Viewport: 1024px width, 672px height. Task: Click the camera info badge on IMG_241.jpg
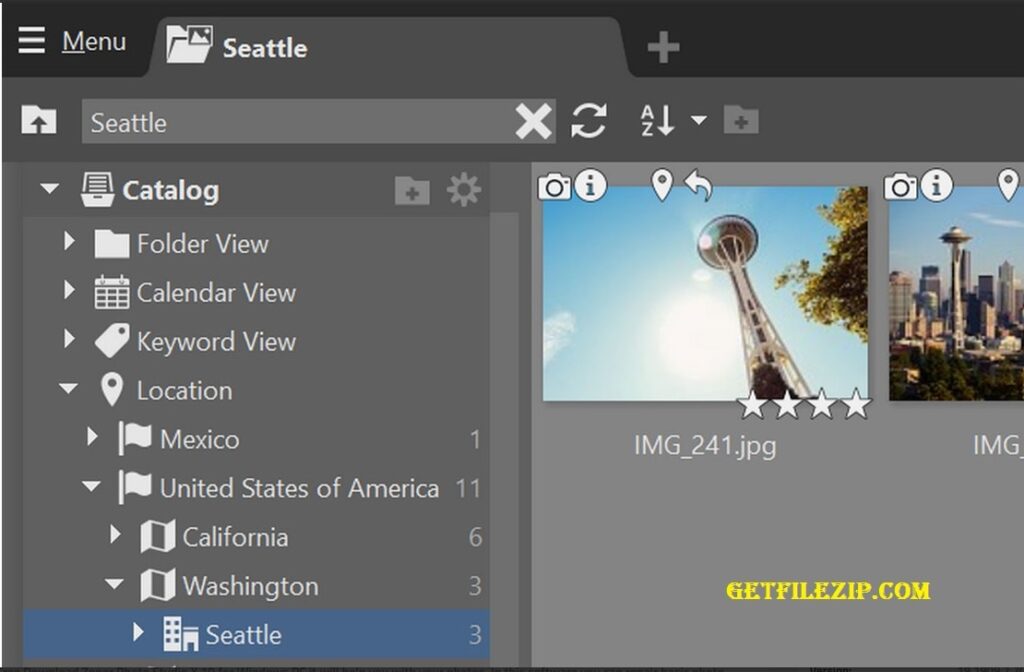click(x=553, y=185)
